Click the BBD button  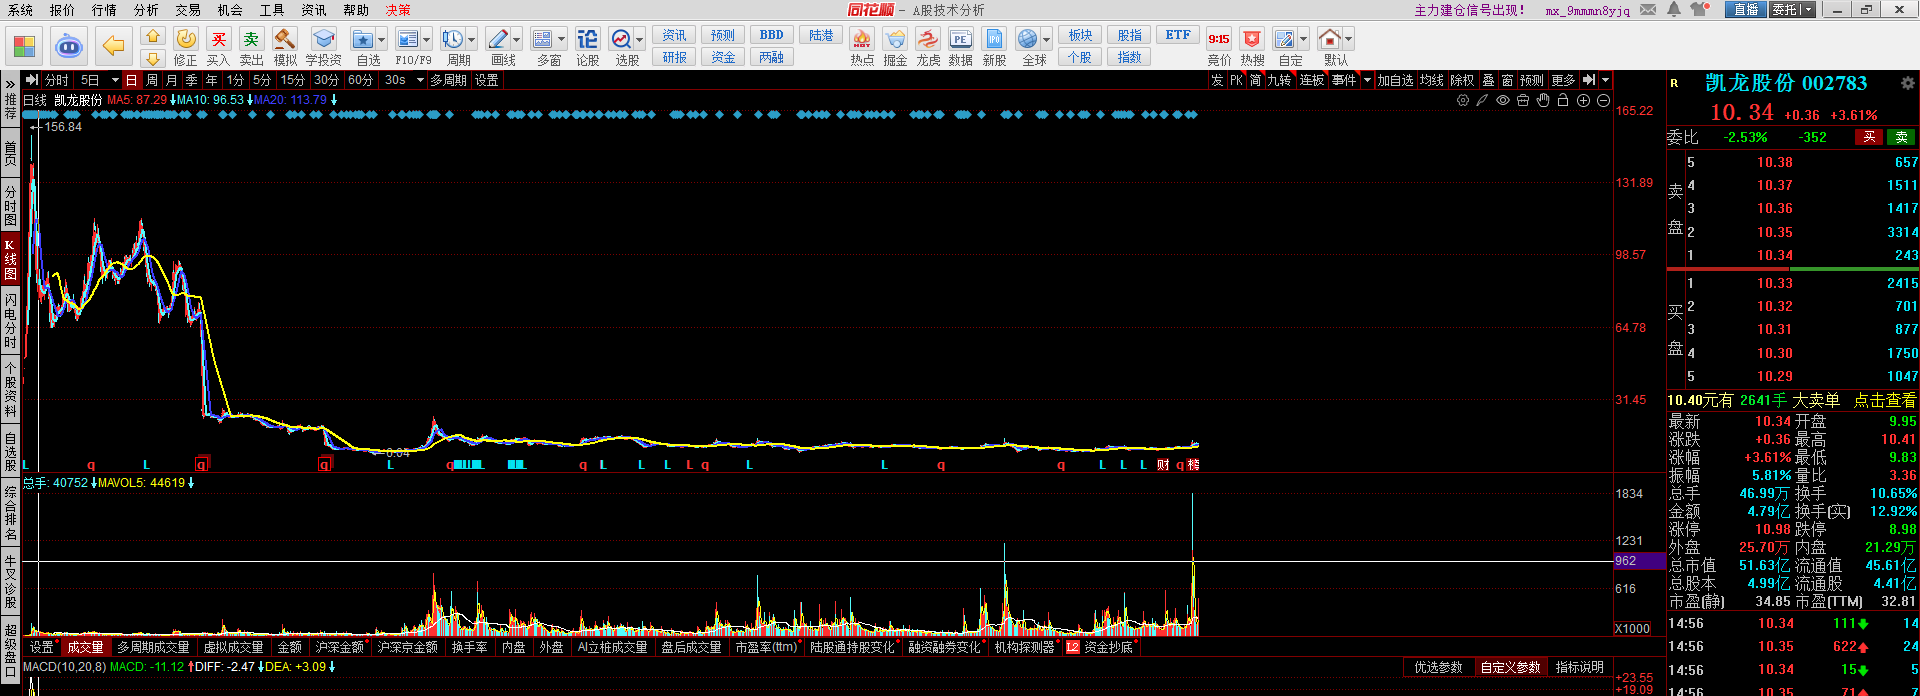[771, 35]
